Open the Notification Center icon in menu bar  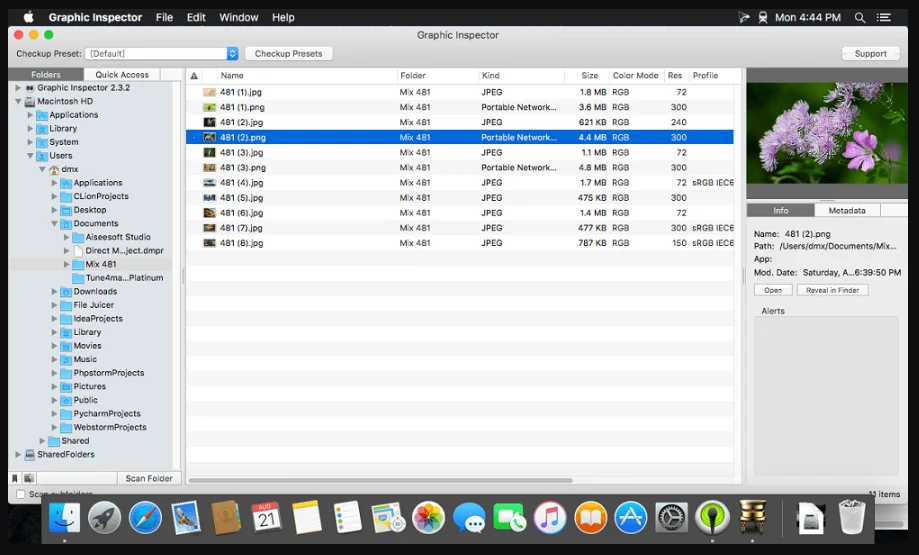click(x=883, y=18)
